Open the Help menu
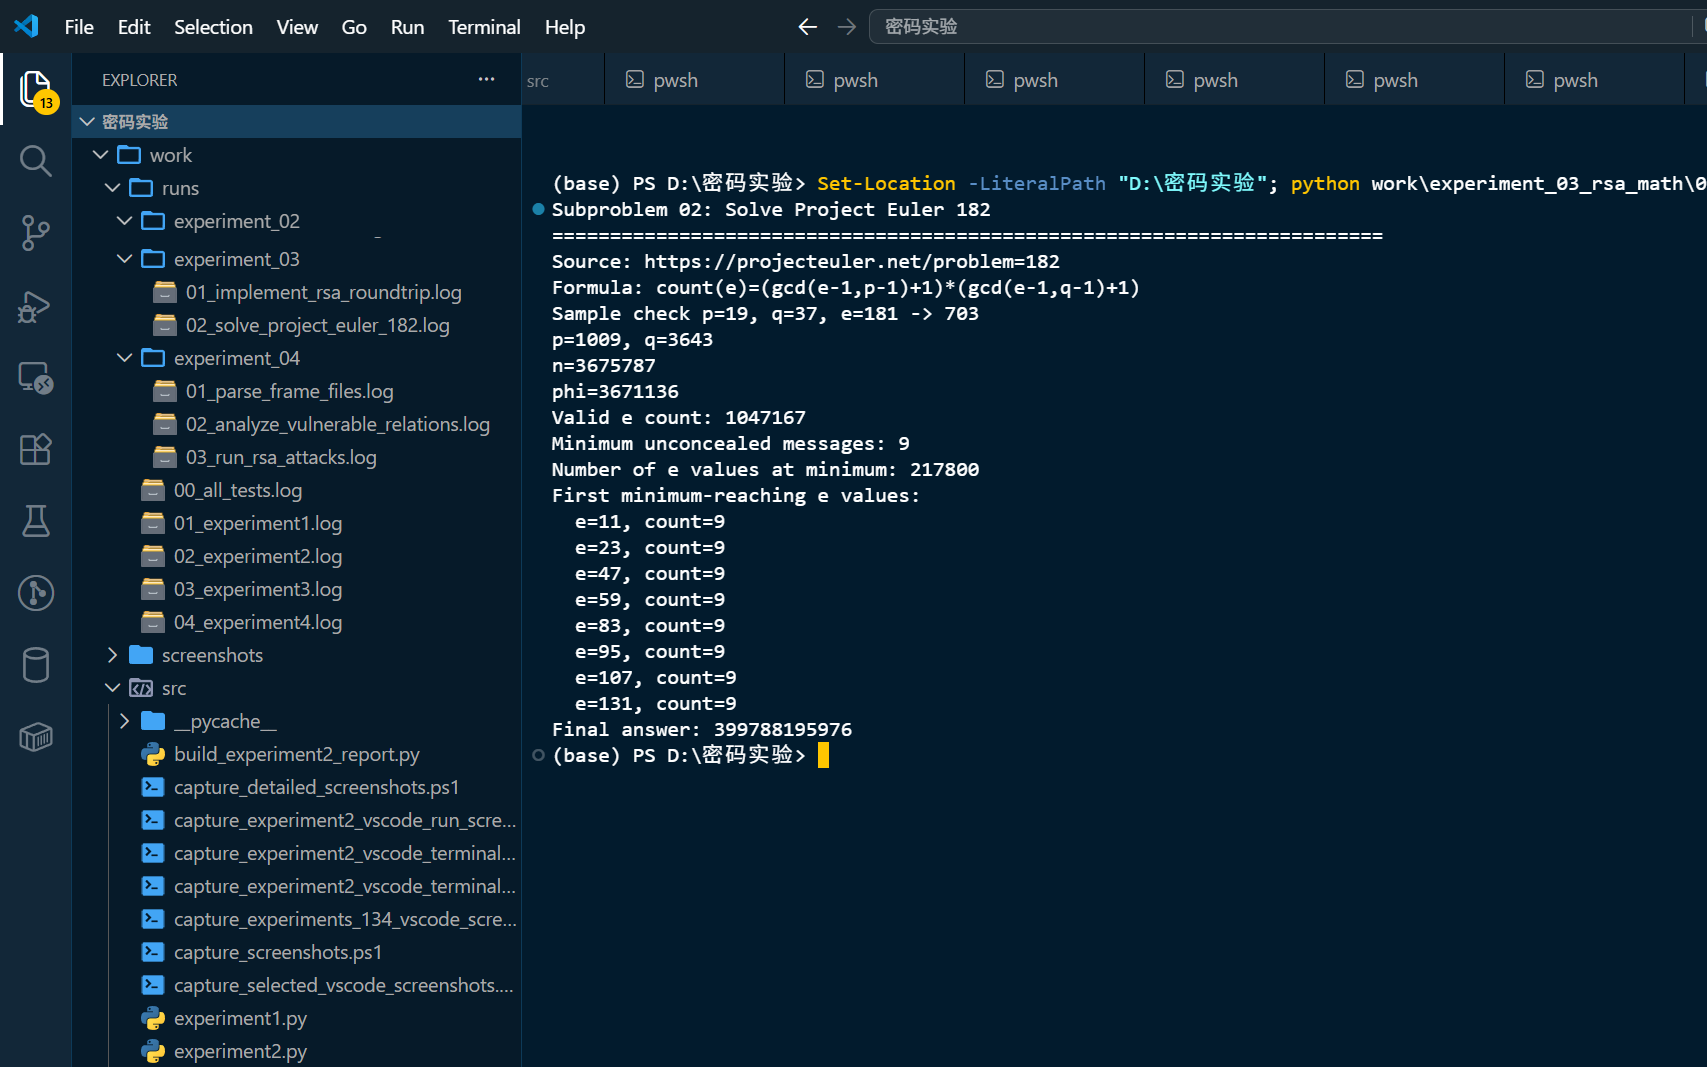Screen dimensions: 1707x1067 coord(565,27)
